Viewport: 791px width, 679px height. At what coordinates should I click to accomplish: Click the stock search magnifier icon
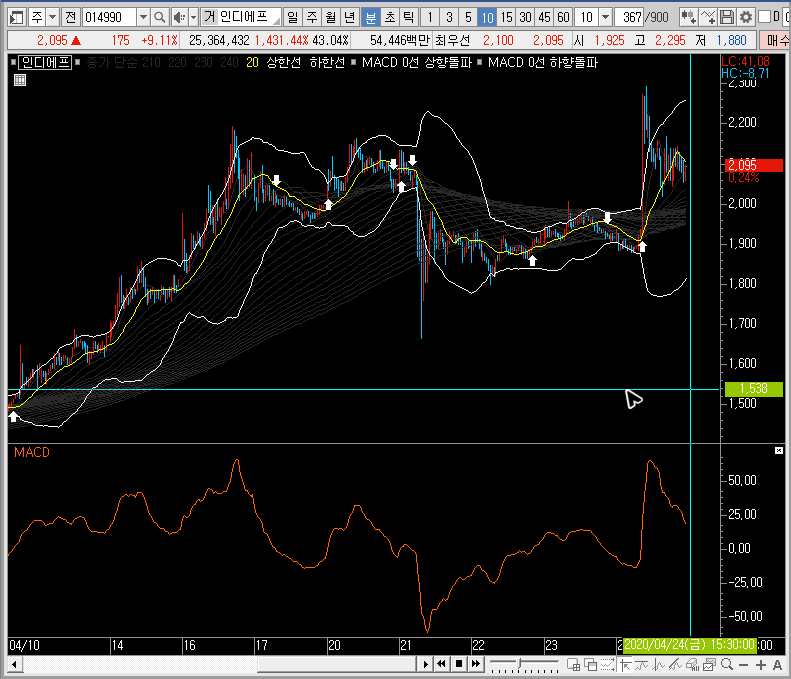pos(159,18)
